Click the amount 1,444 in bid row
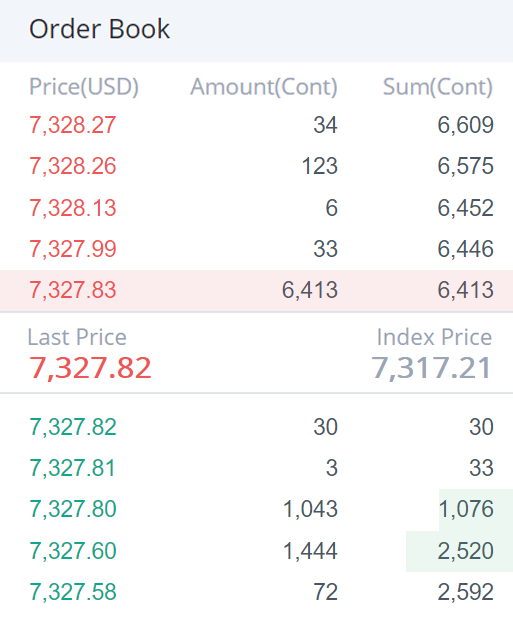 coord(310,551)
